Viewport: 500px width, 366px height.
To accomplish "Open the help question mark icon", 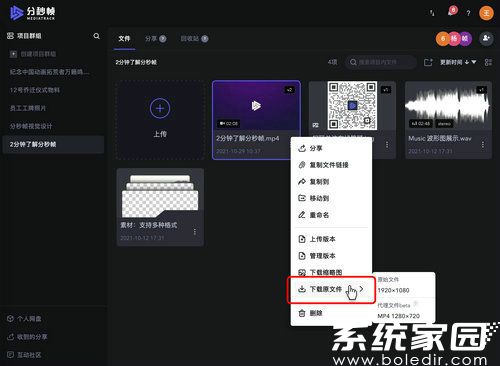I will [x=468, y=13].
